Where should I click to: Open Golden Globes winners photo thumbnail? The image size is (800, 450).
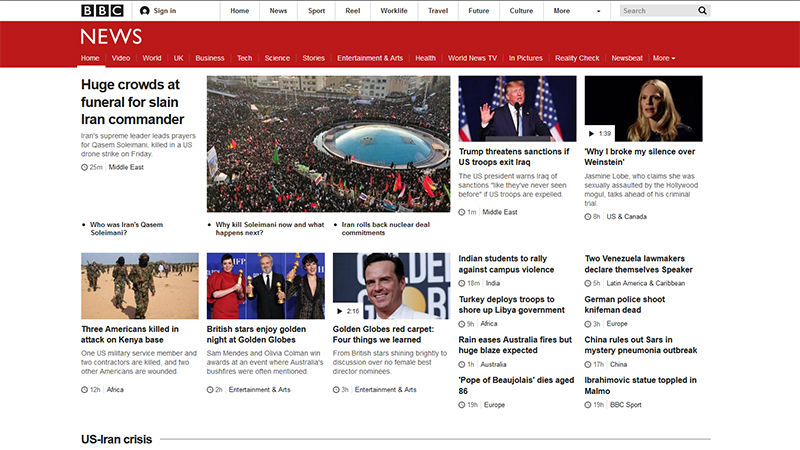click(x=266, y=286)
